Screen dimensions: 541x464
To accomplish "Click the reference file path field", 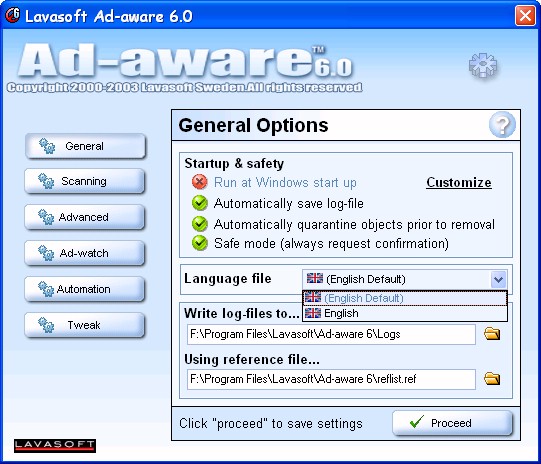I will [x=331, y=379].
